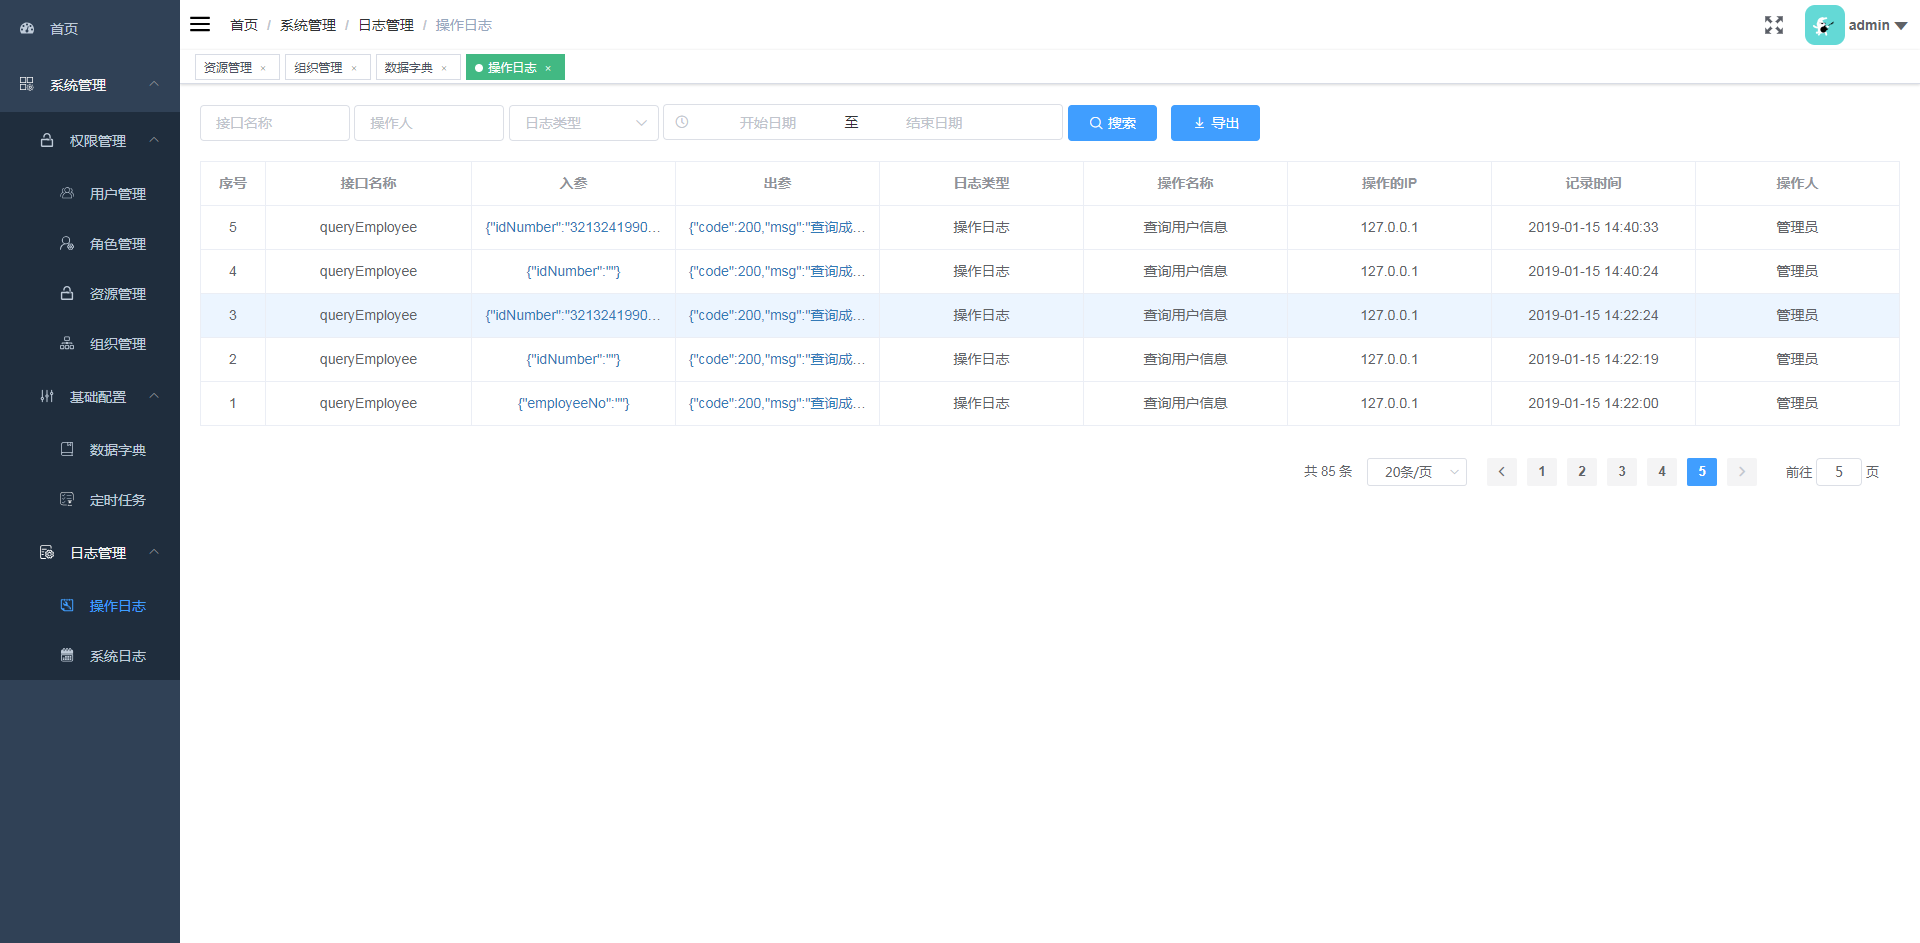Click the 记录时间 column header
This screenshot has width=1920, height=943.
[x=1593, y=183]
